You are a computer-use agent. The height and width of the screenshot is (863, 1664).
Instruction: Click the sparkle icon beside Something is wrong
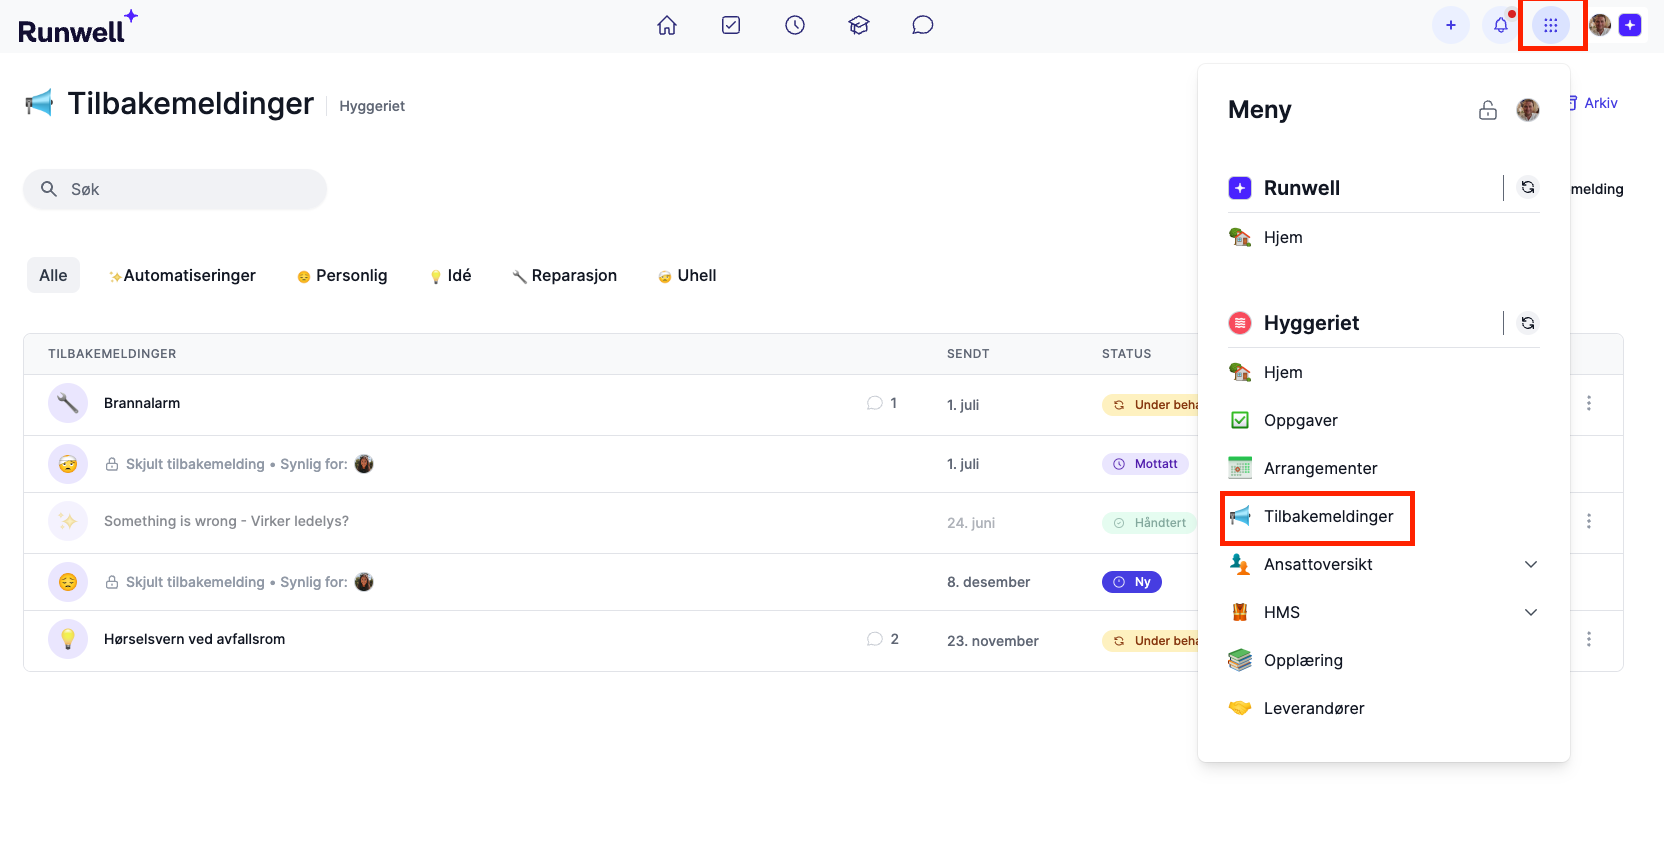68,521
